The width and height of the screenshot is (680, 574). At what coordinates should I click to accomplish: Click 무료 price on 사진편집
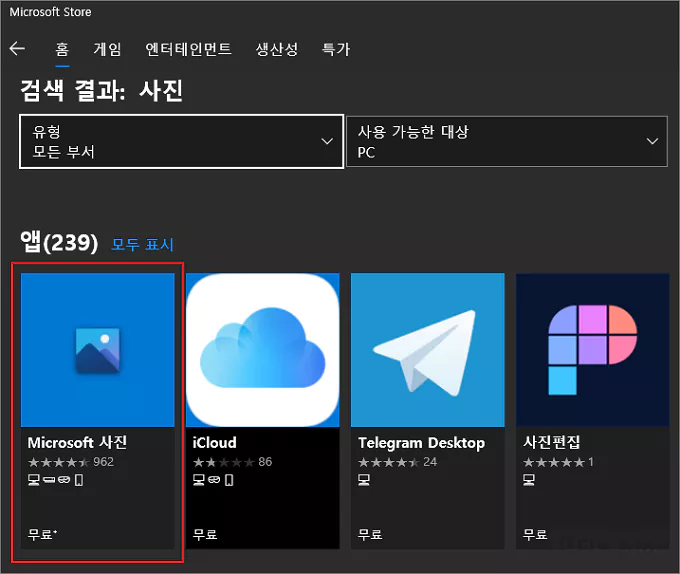coord(535,535)
